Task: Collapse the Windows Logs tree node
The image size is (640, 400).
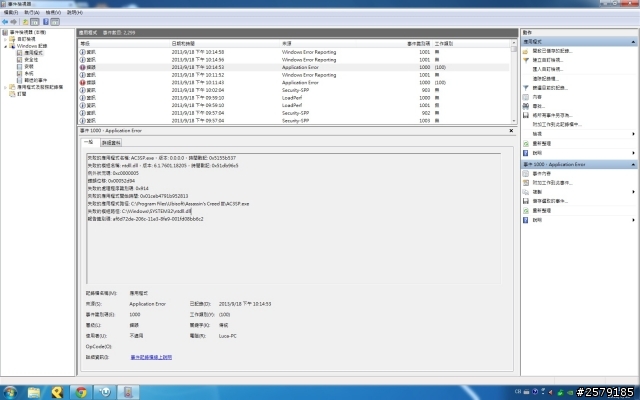Action: pyautogui.click(x=6, y=46)
